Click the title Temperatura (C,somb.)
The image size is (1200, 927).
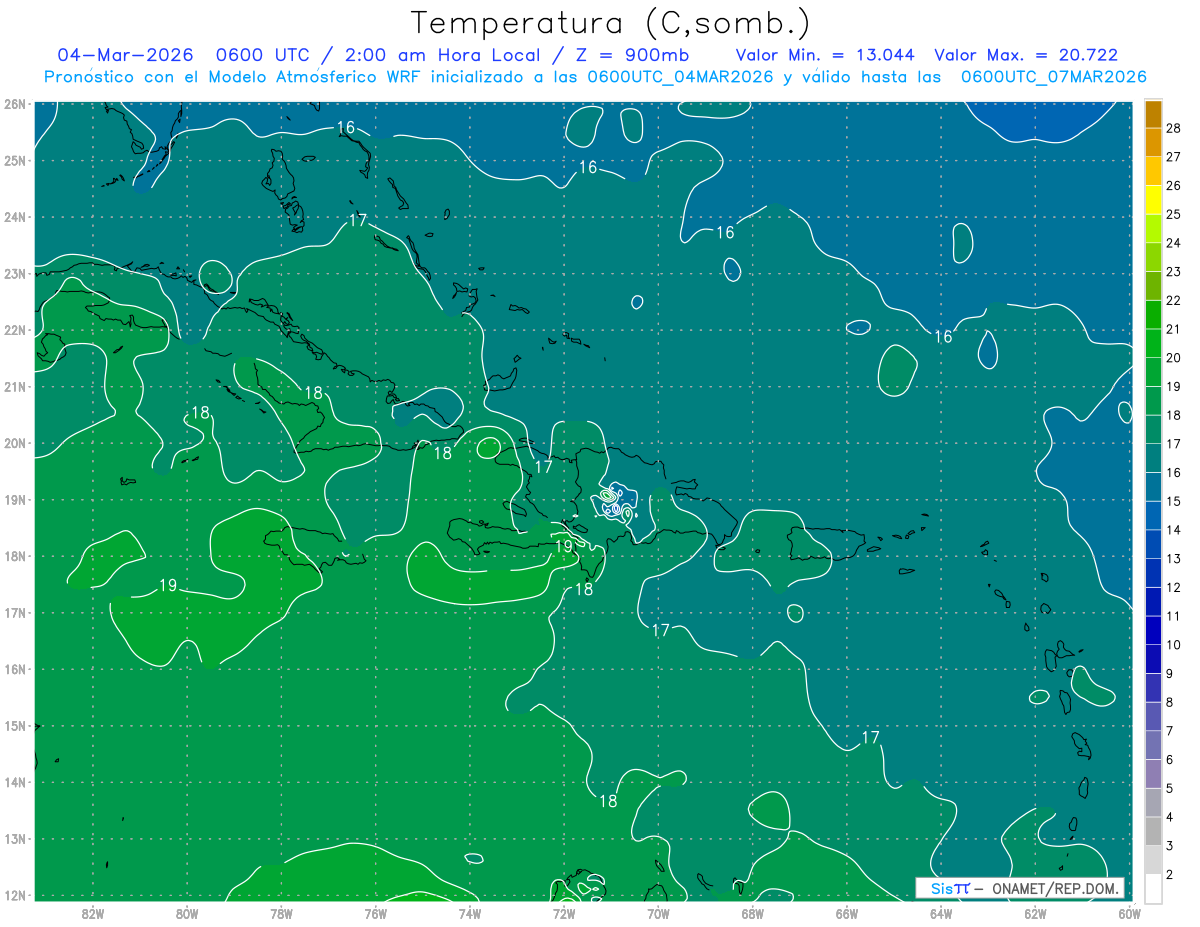pos(611,23)
